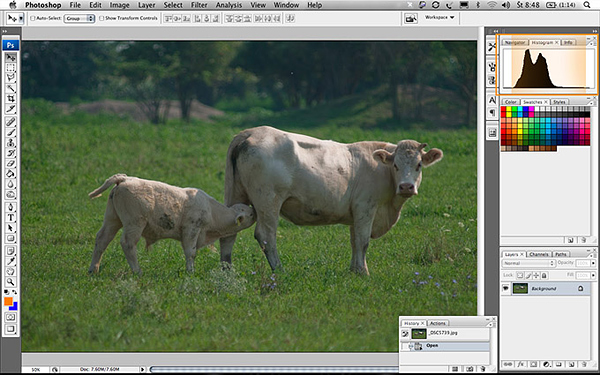Screen dimensions: 600x375
Task: Hide the Background layer eye icon
Action: click(x=506, y=288)
